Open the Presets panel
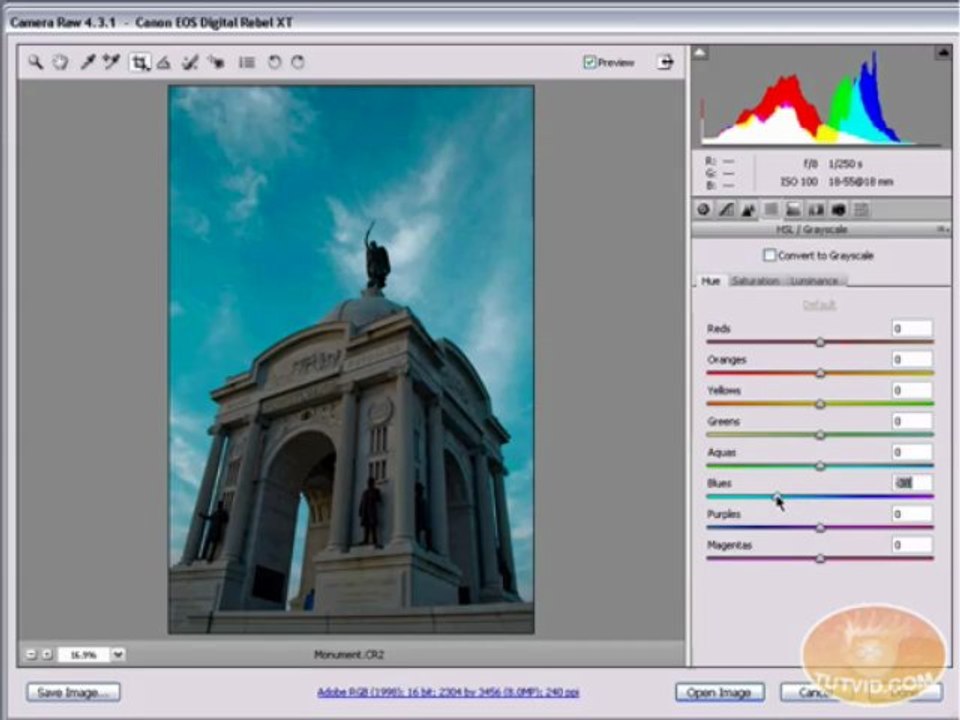The image size is (960, 720). pyautogui.click(x=861, y=210)
